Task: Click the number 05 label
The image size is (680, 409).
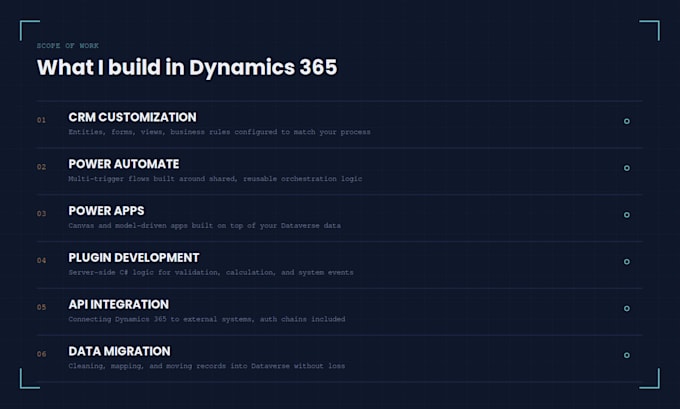Action: tap(41, 308)
